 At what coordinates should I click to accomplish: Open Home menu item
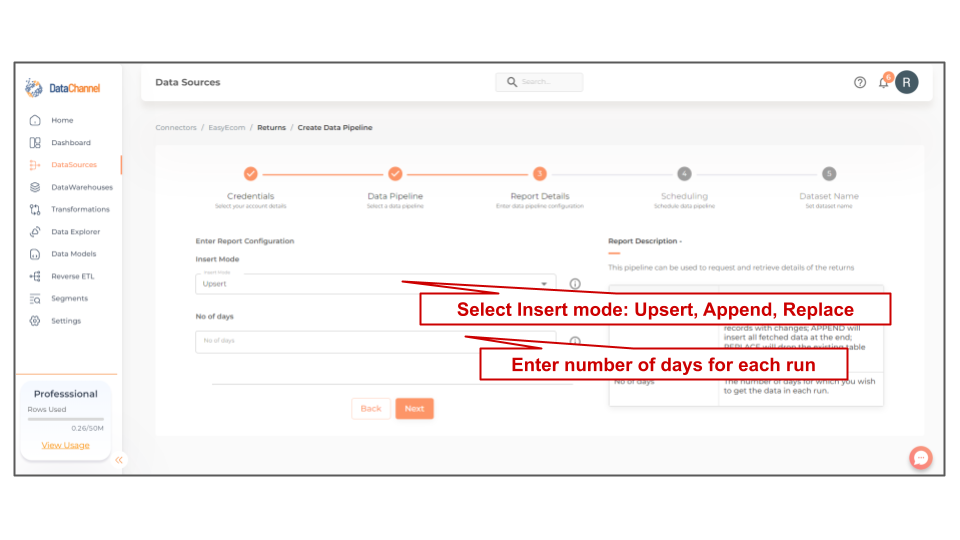pyautogui.click(x=62, y=120)
